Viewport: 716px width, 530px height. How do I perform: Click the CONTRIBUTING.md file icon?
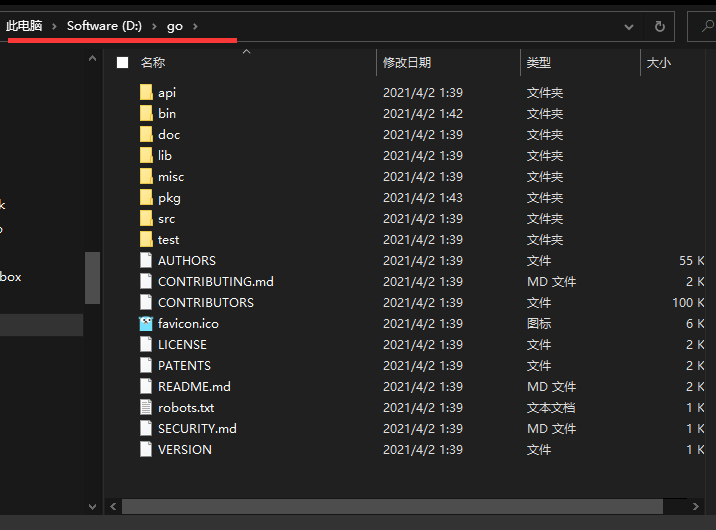pyautogui.click(x=146, y=281)
